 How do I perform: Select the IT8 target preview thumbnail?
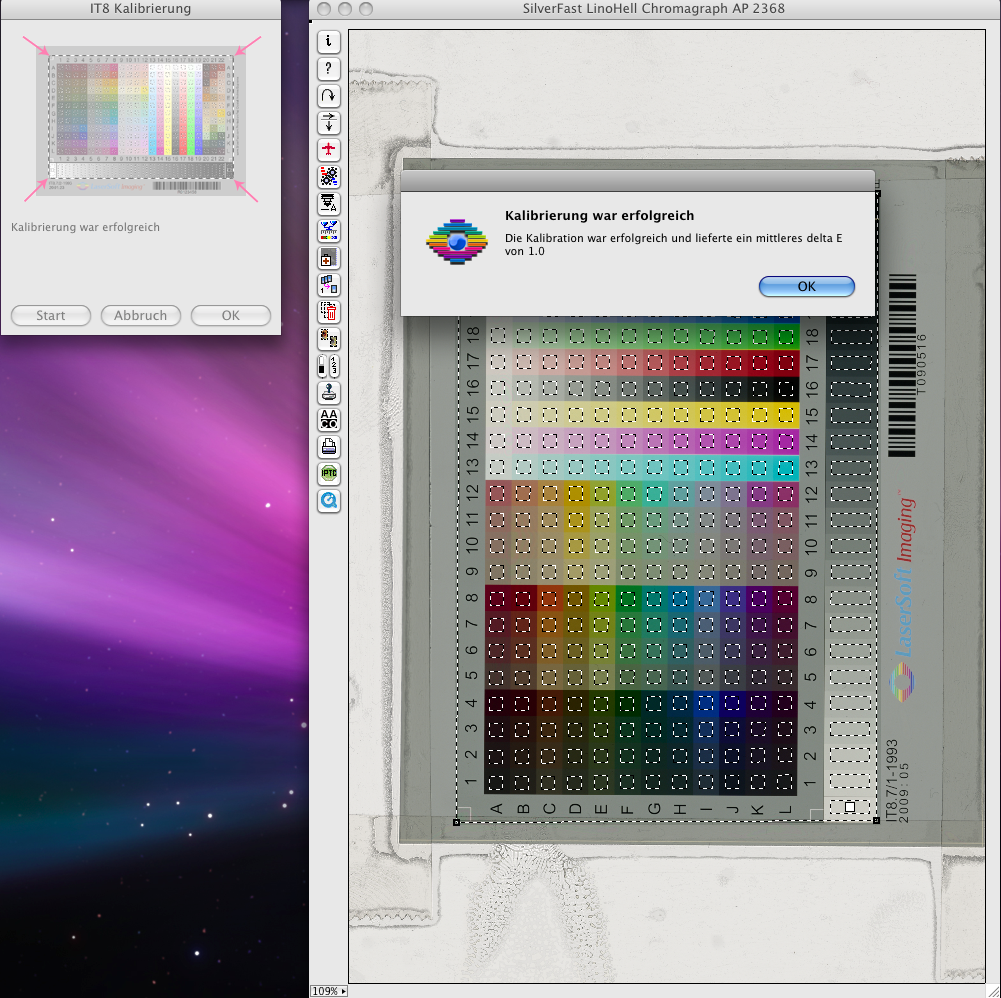click(x=141, y=121)
